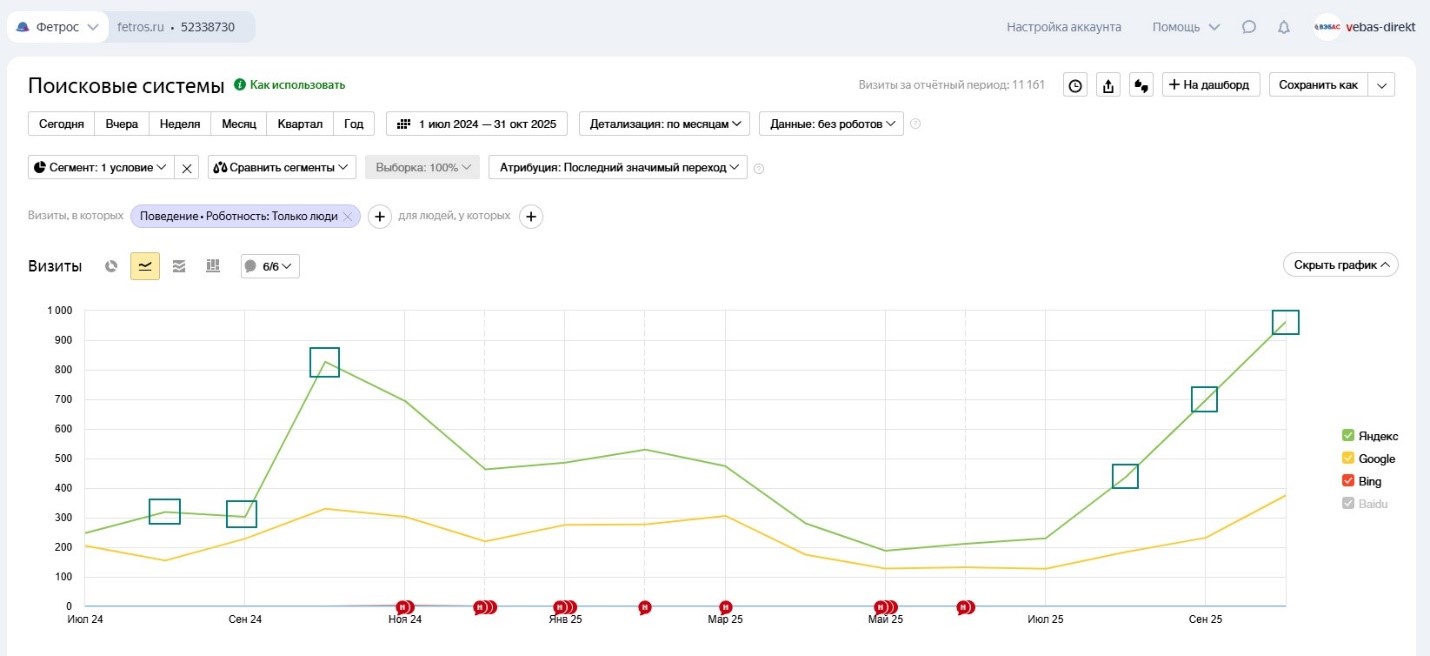Open Сравнить сегменты dropdown
The width and height of the screenshot is (1430, 656).
pyautogui.click(x=282, y=167)
